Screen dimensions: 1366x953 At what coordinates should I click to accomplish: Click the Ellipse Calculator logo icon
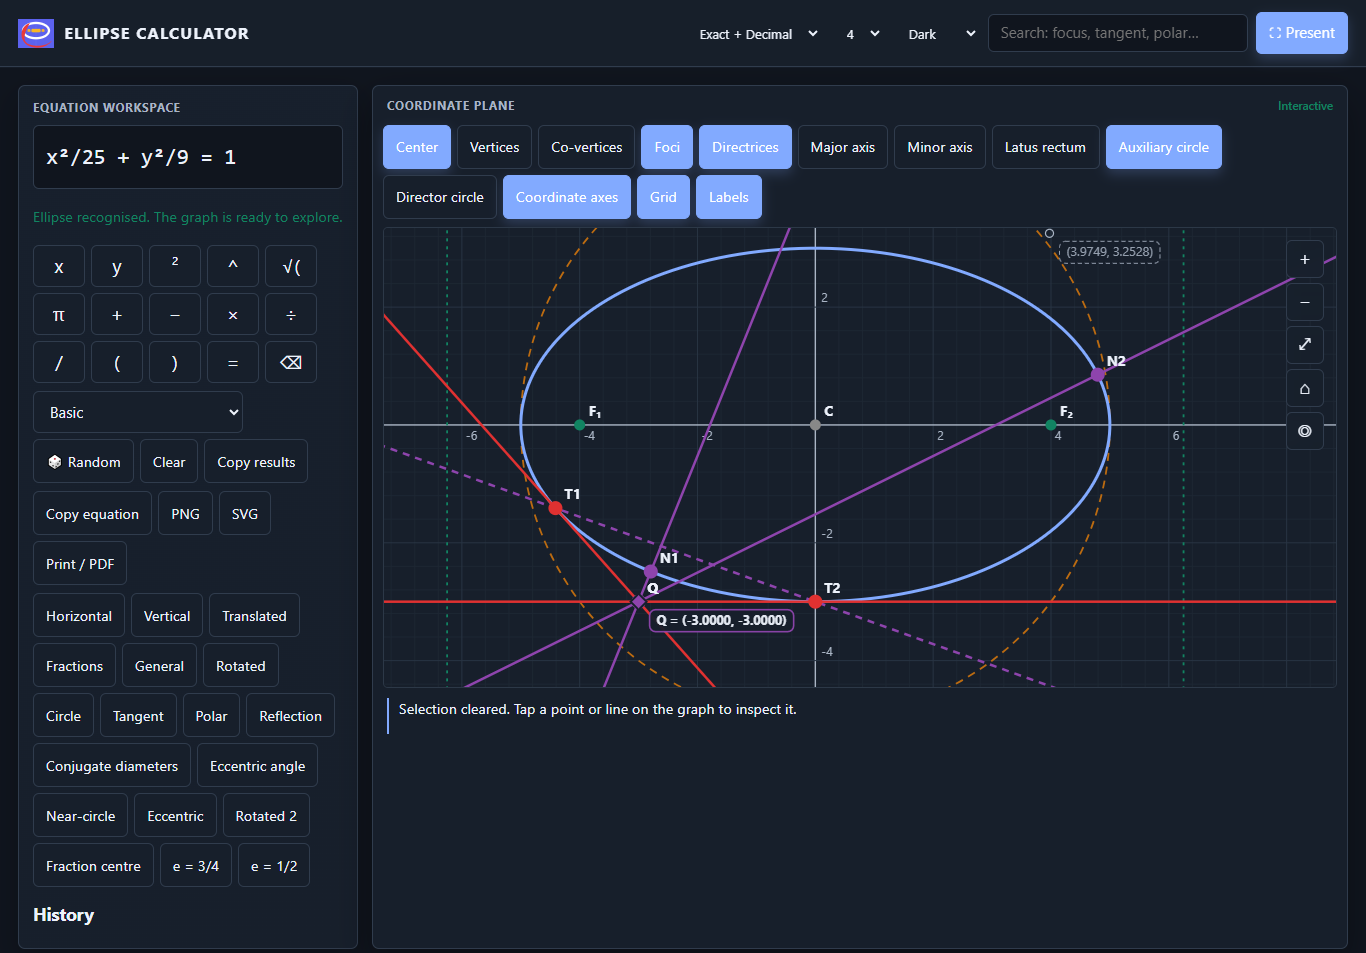tap(36, 33)
